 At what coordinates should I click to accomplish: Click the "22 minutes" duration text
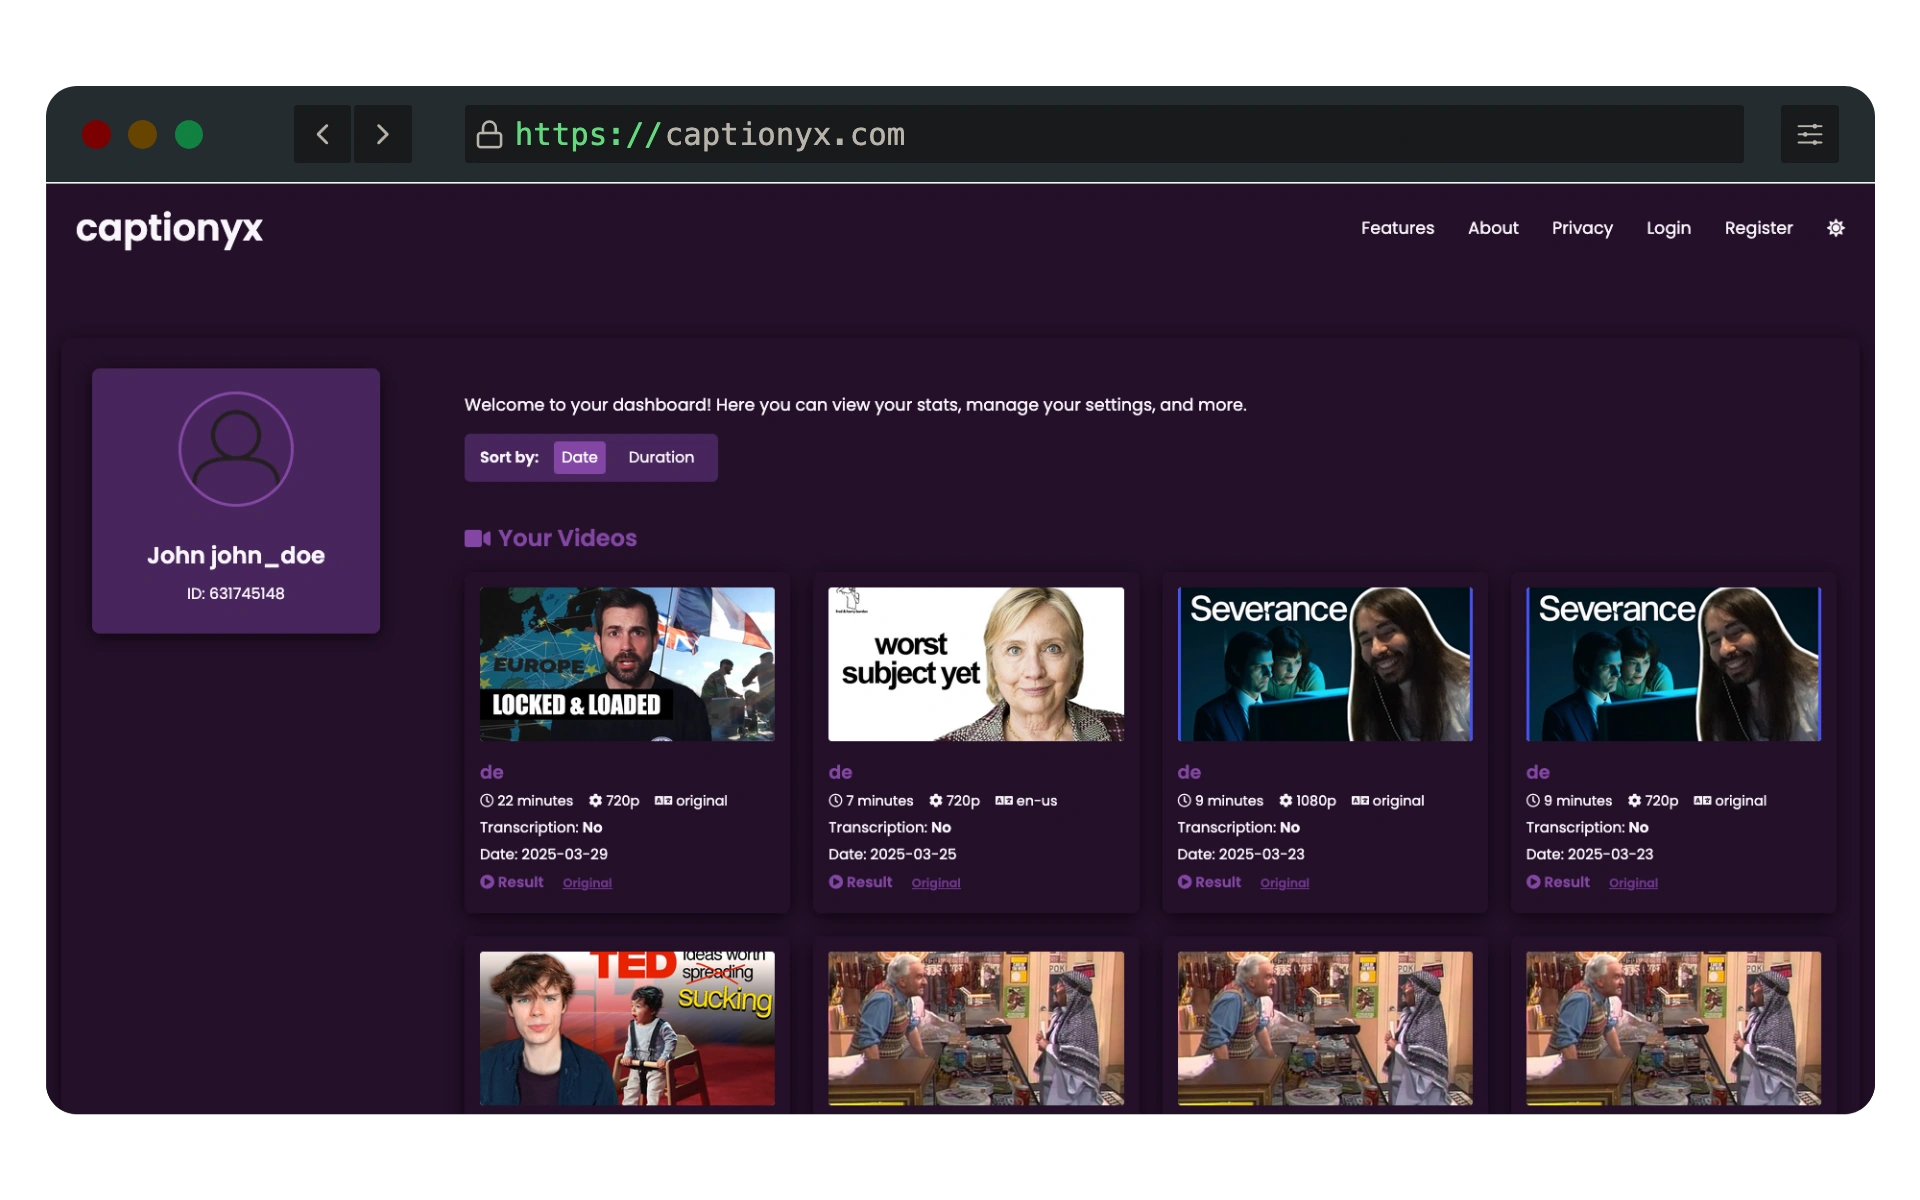[x=535, y=801]
